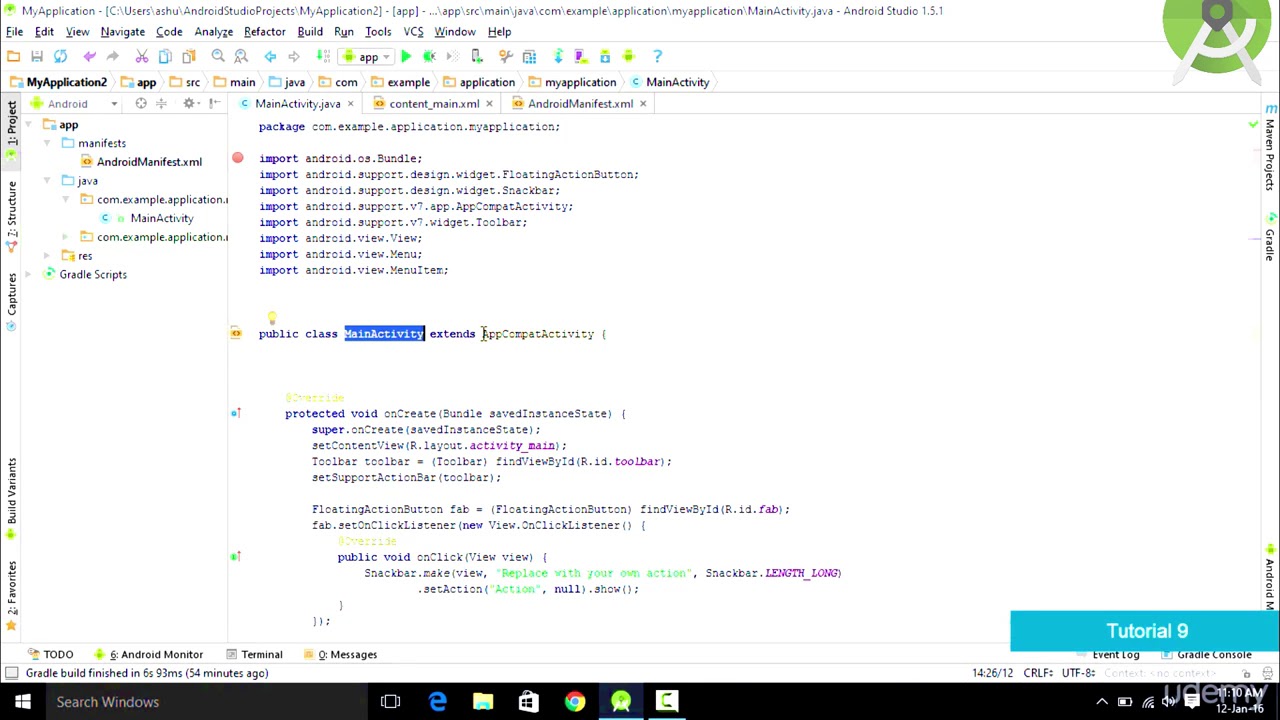Click the scroll from source target icon
Screen dimensions: 1280x720
click(x=141, y=104)
